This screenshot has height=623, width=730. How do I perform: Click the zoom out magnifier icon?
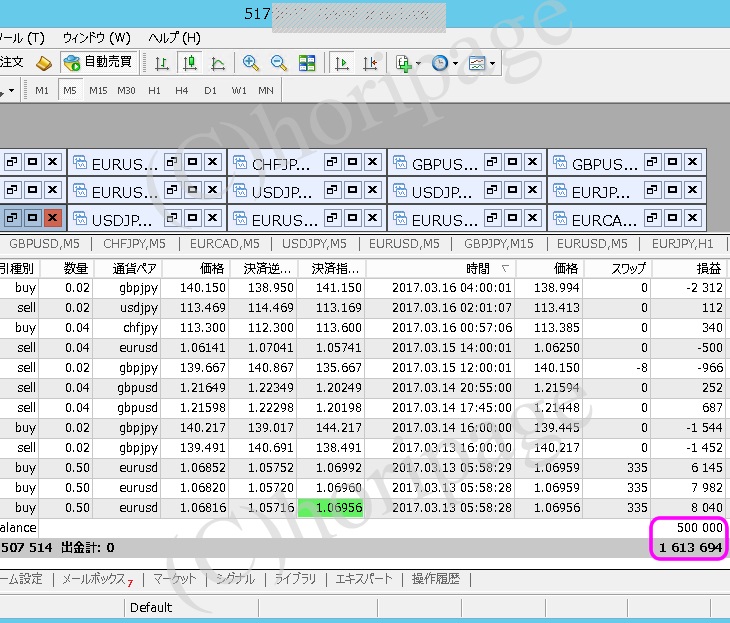coord(279,63)
